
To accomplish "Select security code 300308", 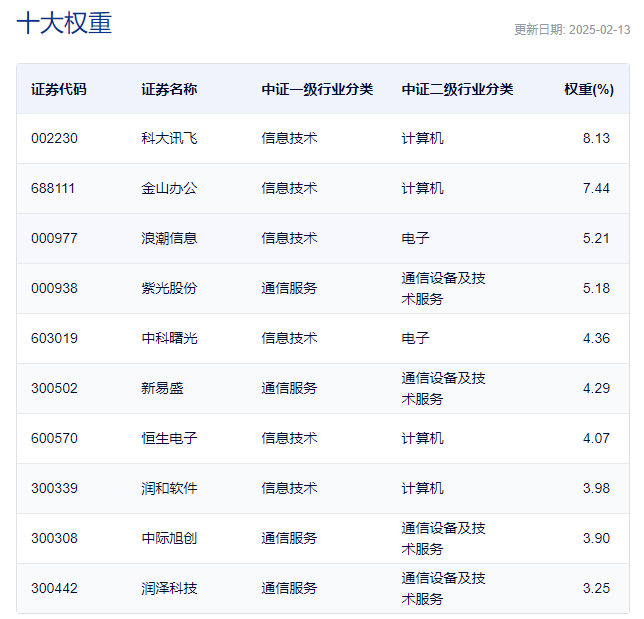I will tap(54, 538).
